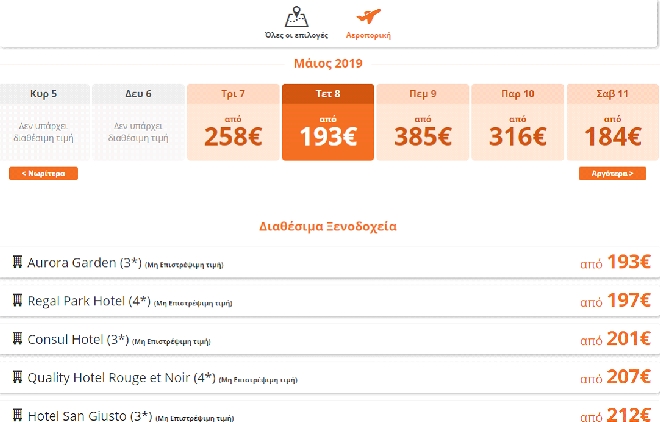Click the map icon for all options
660x422 pixels.
tap(296, 17)
